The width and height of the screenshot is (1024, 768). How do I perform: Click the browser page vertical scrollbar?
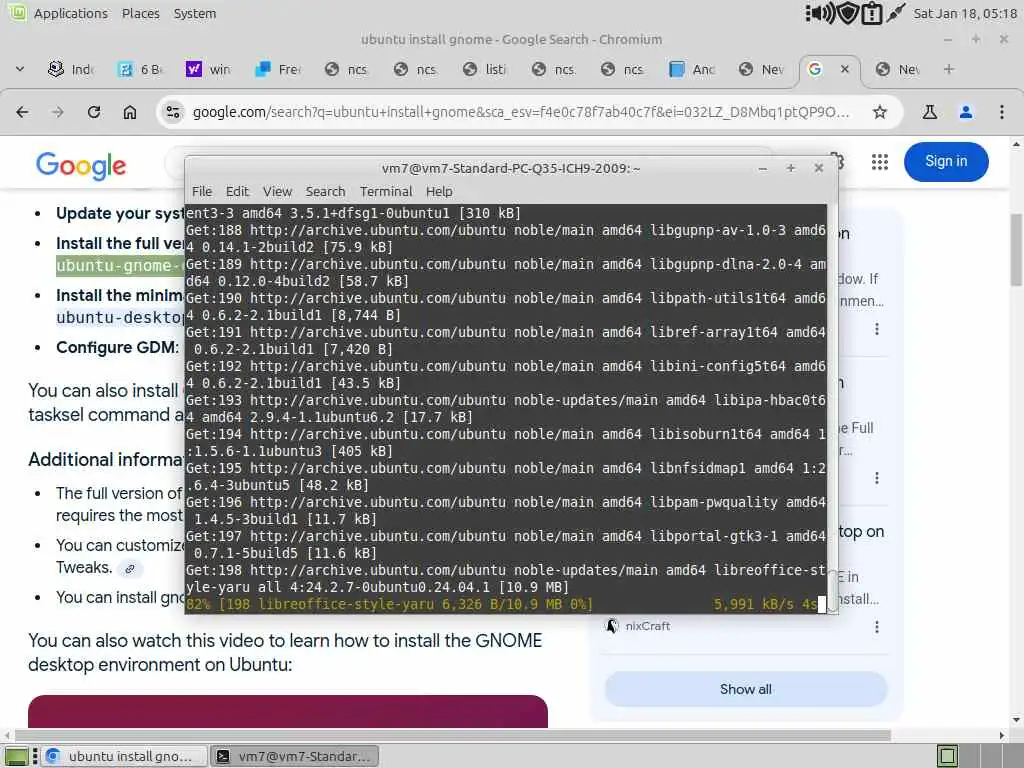(x=1016, y=249)
